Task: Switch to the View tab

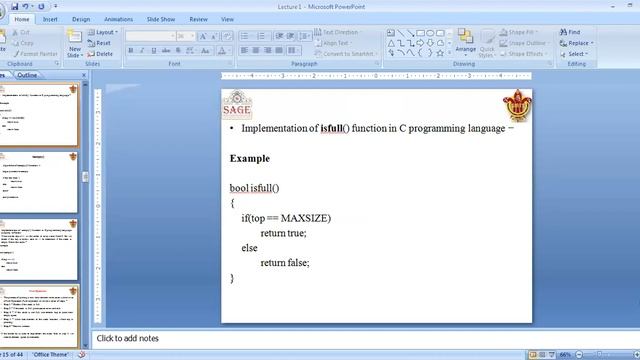Action: point(227,19)
